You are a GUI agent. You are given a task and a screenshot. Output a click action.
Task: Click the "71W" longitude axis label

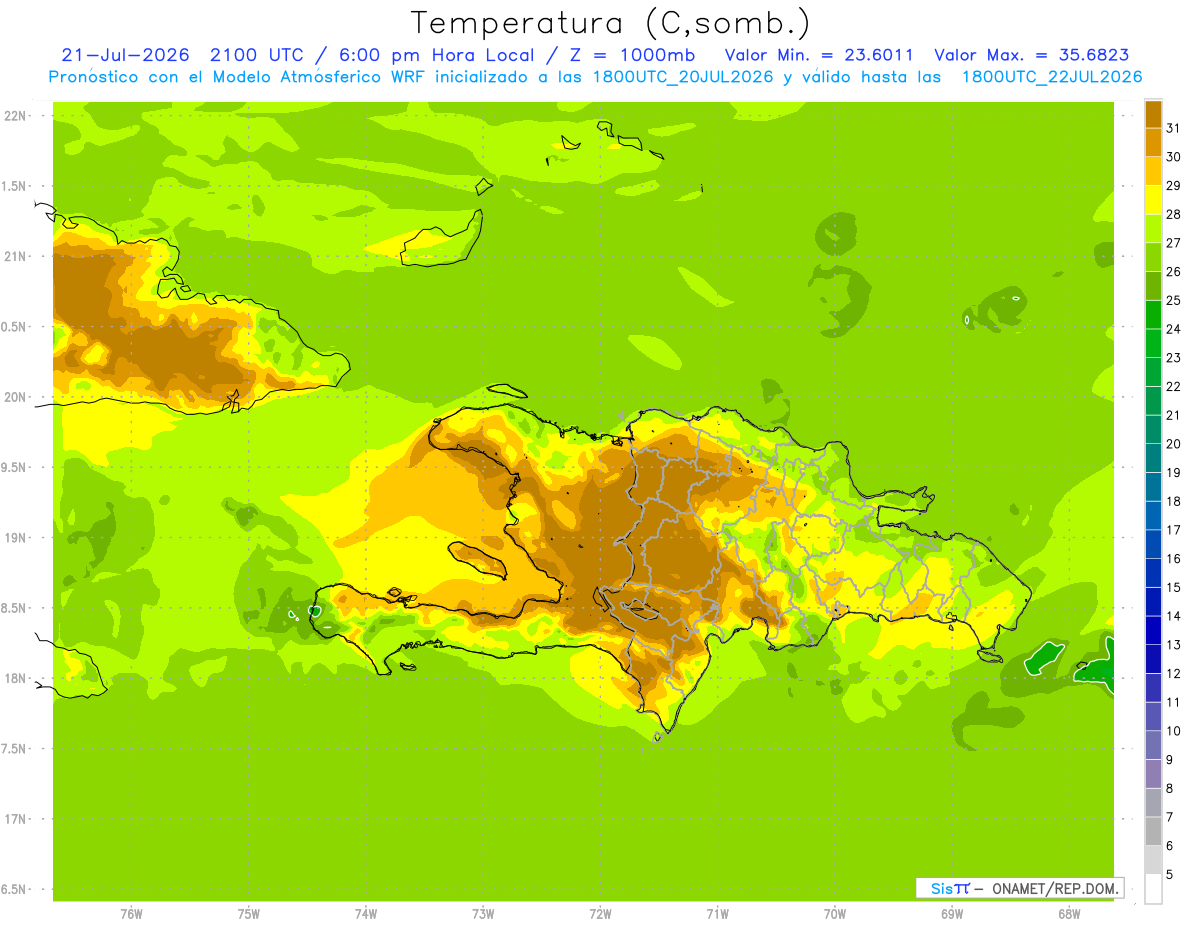tap(717, 914)
